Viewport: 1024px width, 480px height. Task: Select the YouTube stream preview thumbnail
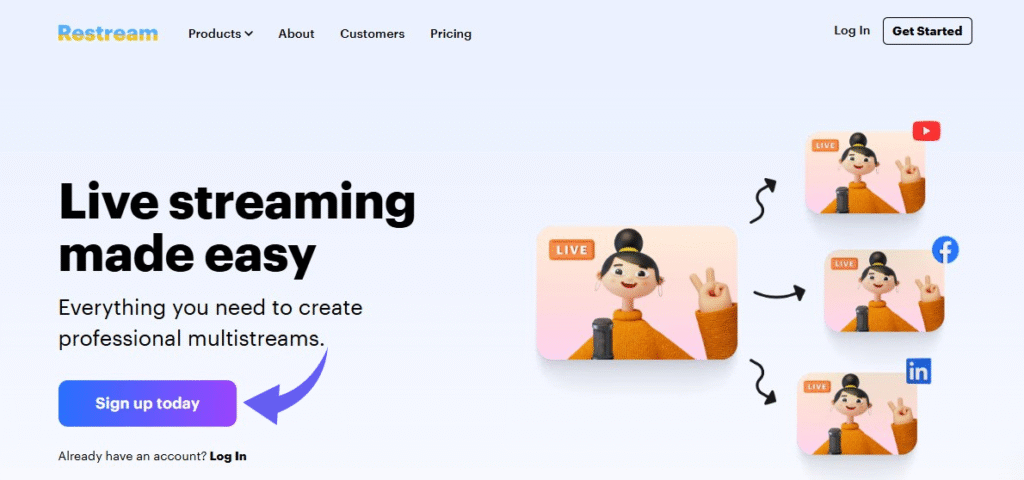coord(865,172)
